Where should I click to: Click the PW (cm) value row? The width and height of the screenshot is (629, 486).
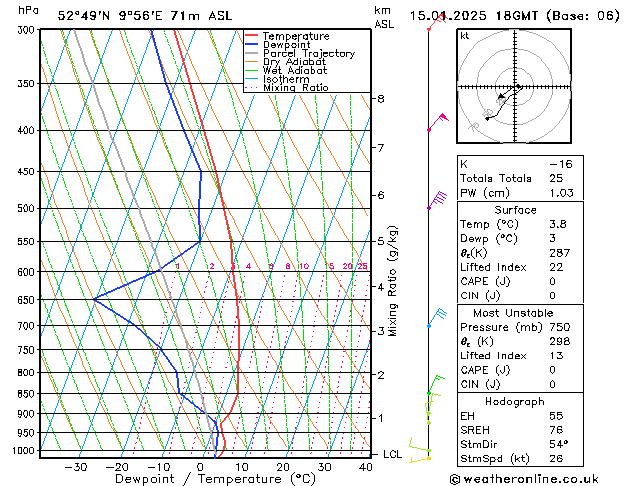520,193
